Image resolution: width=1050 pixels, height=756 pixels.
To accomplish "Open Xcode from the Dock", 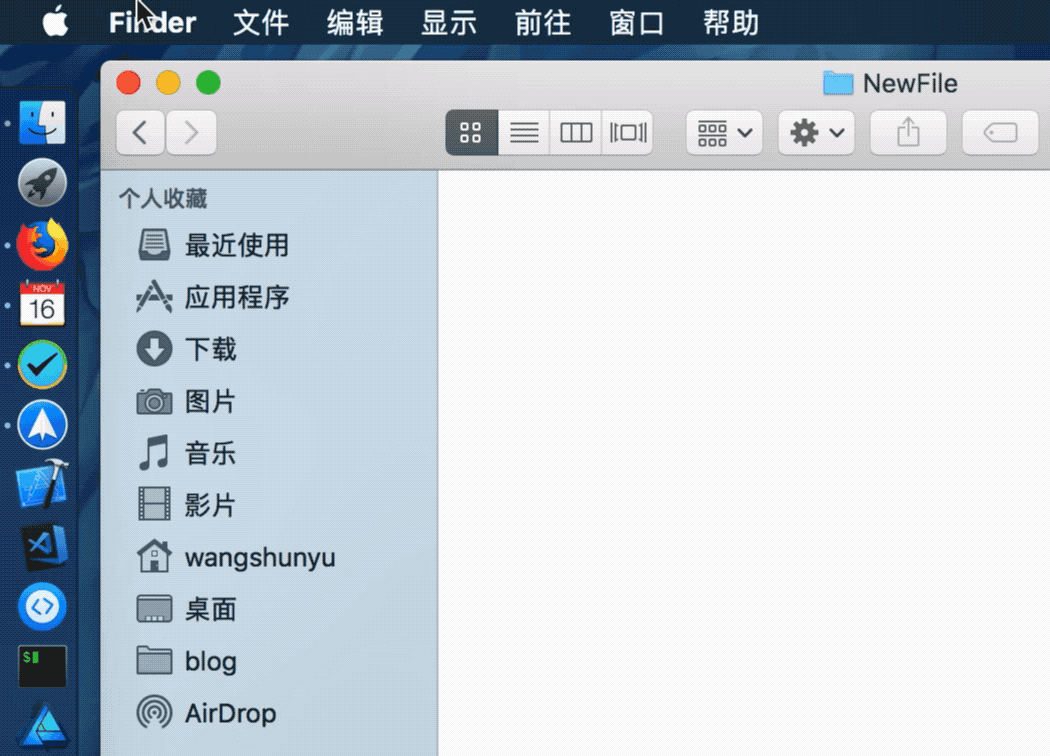I will point(42,485).
